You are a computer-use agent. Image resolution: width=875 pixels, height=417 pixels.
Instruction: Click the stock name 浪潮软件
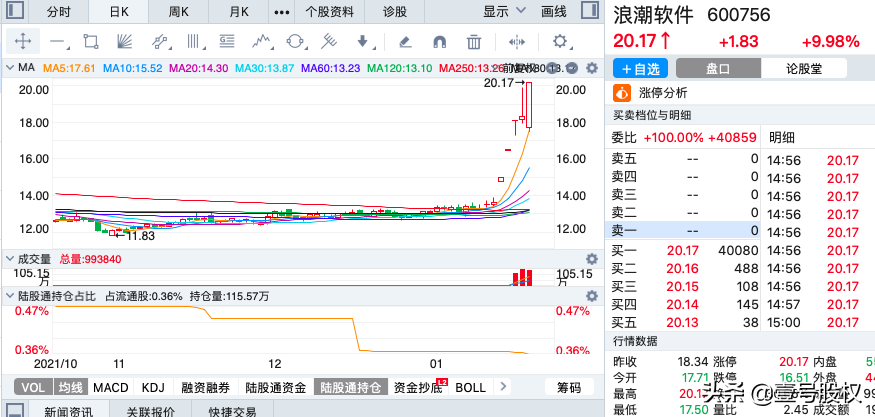(653, 15)
